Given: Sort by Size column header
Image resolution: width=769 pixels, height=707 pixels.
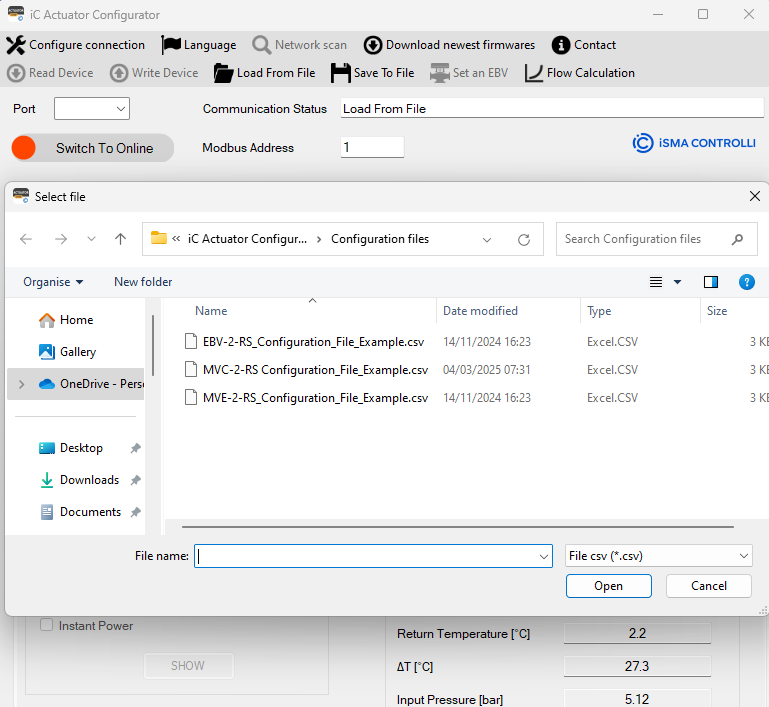Looking at the screenshot, I should [x=717, y=311].
